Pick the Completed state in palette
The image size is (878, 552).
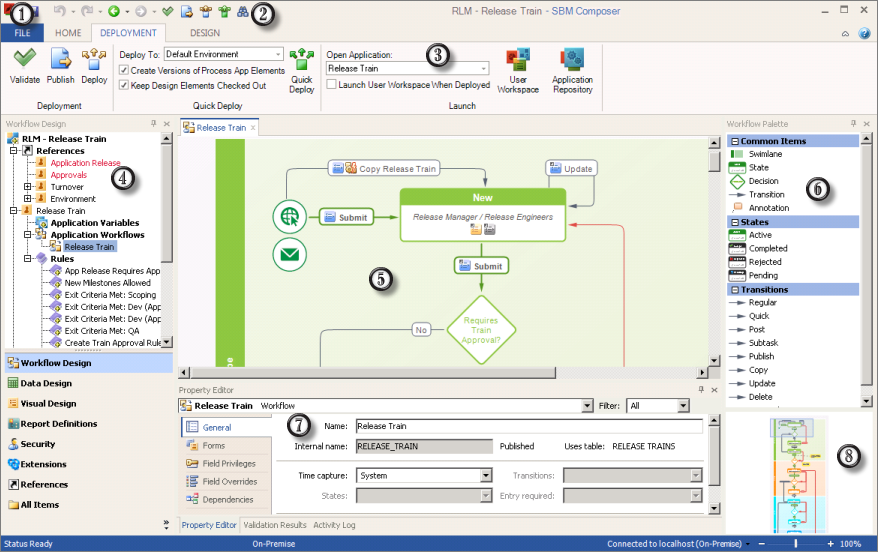pyautogui.click(x=768, y=249)
